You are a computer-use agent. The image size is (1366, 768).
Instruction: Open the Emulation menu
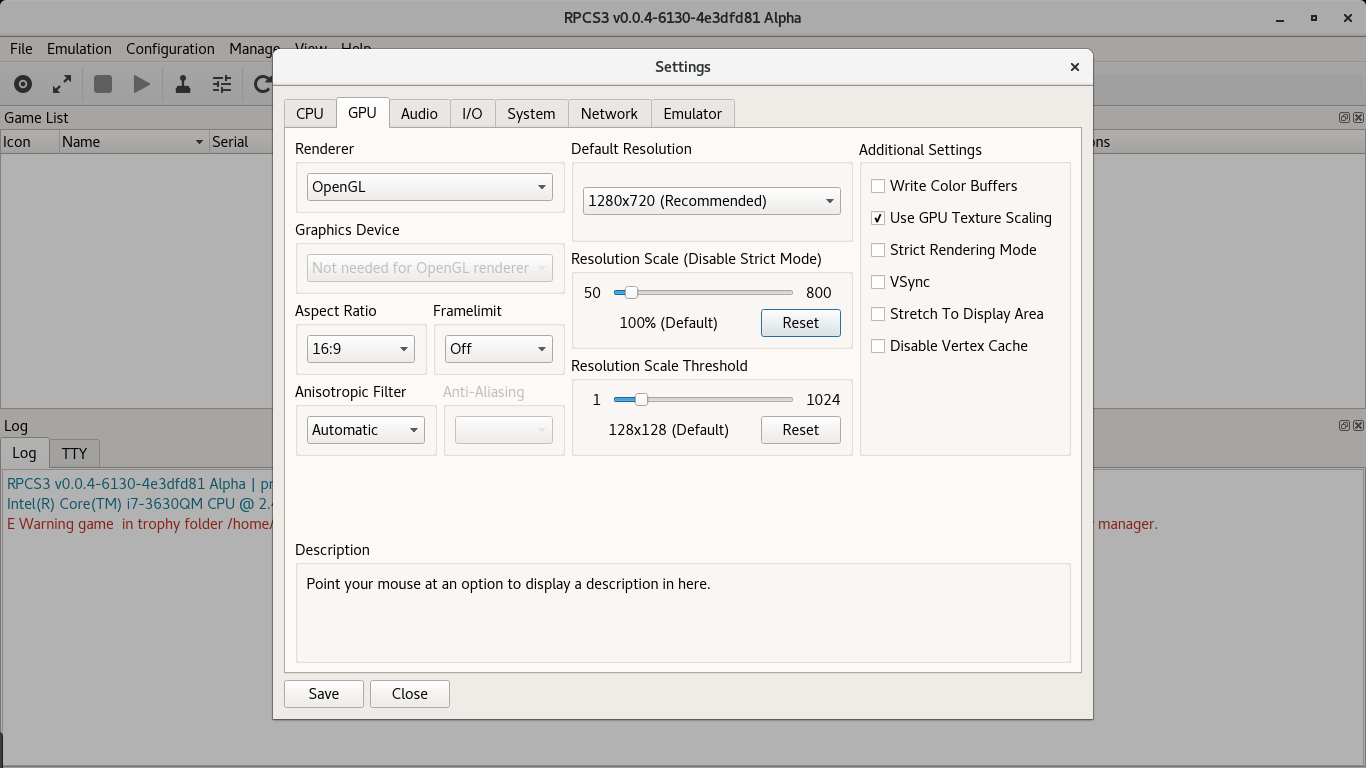click(x=79, y=49)
